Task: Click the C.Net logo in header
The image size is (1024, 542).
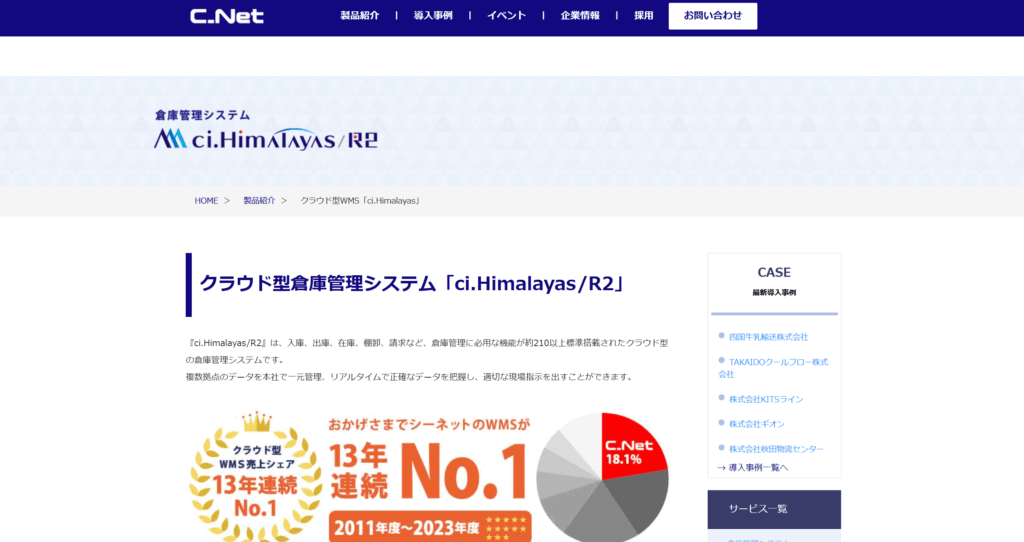Action: tap(227, 16)
